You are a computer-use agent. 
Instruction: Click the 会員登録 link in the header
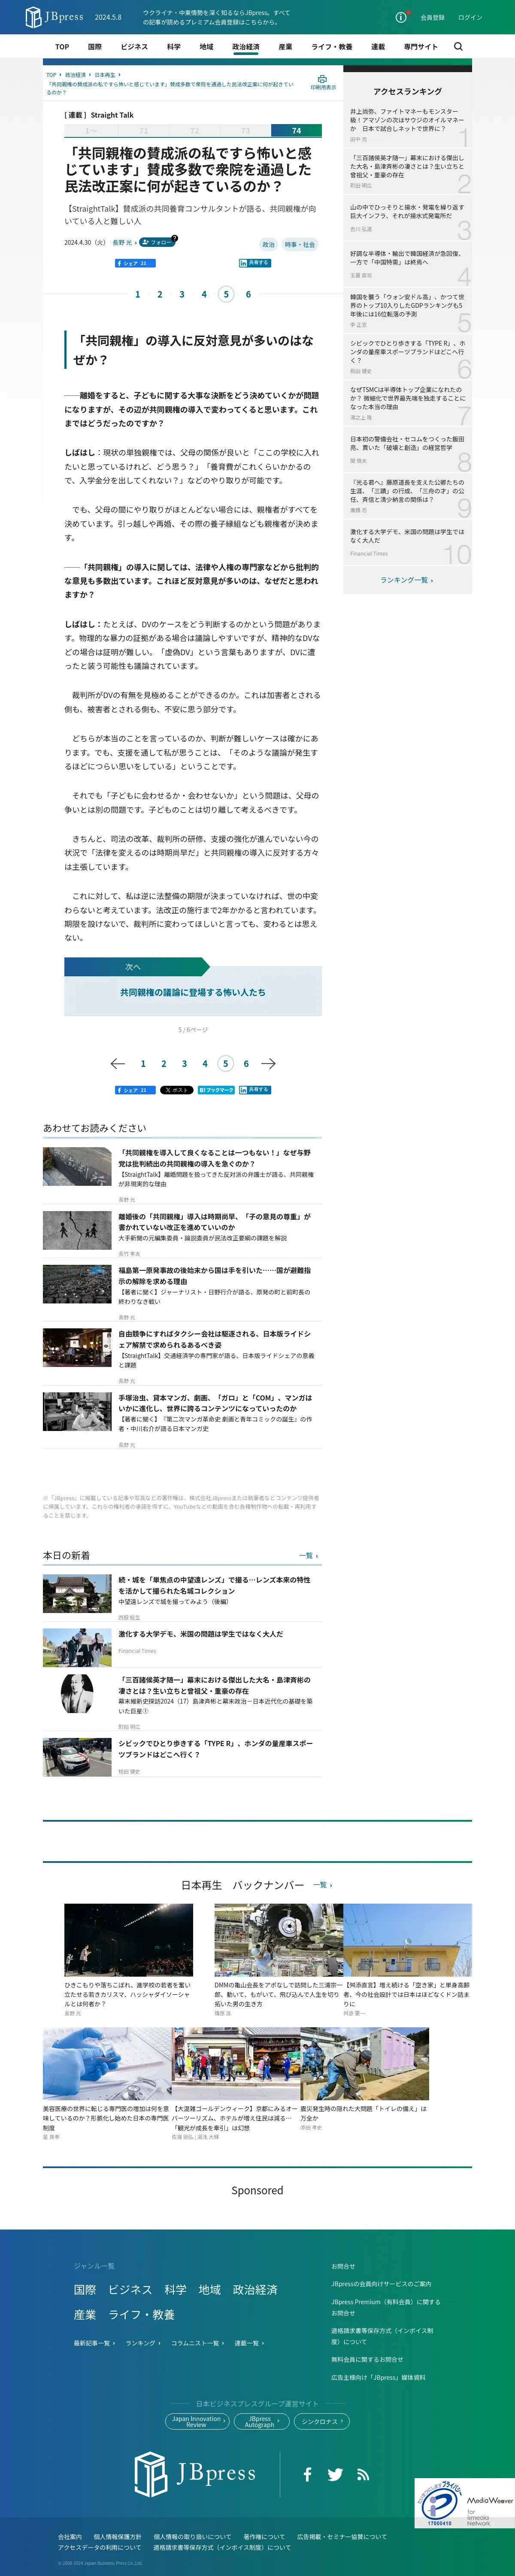click(432, 17)
